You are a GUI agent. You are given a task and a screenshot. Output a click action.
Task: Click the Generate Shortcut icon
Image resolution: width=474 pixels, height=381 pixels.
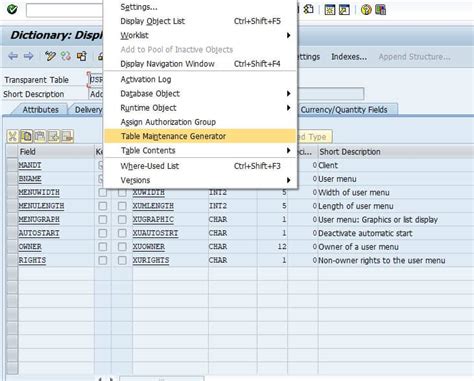(344, 10)
